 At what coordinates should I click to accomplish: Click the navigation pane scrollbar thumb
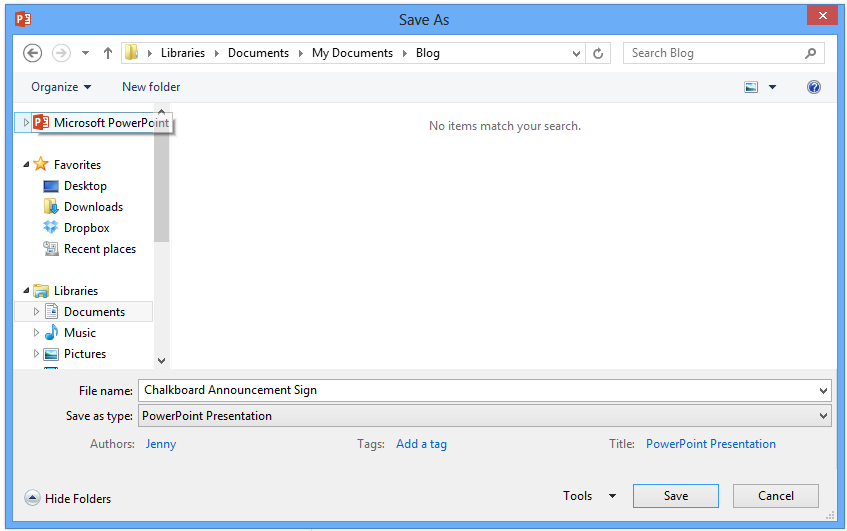pyautogui.click(x=161, y=180)
